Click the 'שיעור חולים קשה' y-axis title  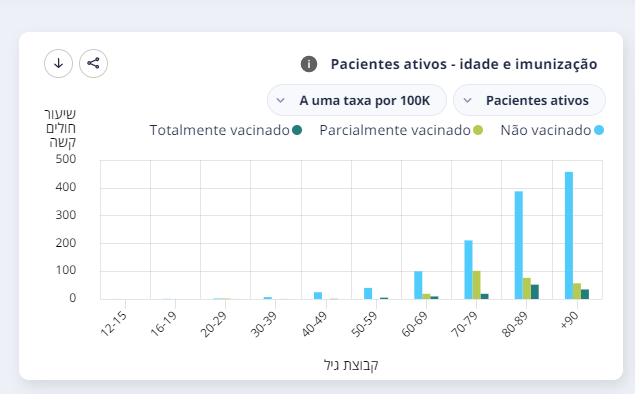point(60,128)
